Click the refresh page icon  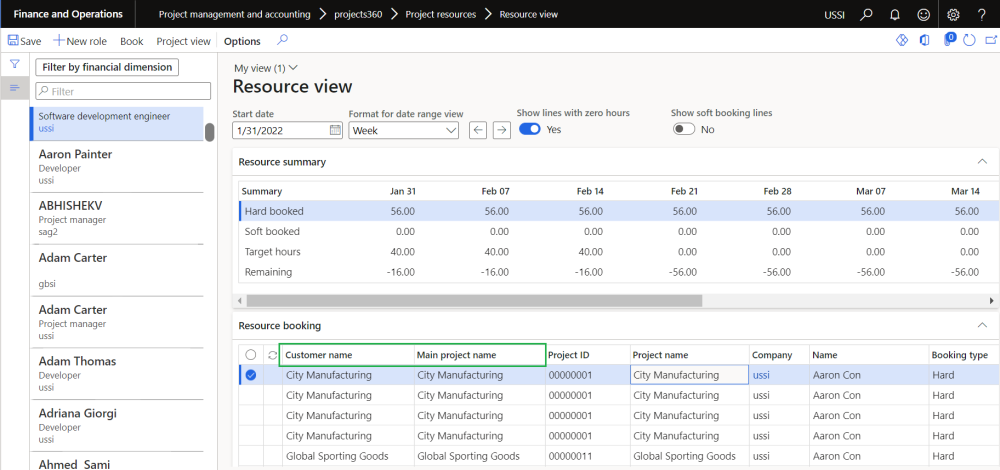[967, 41]
